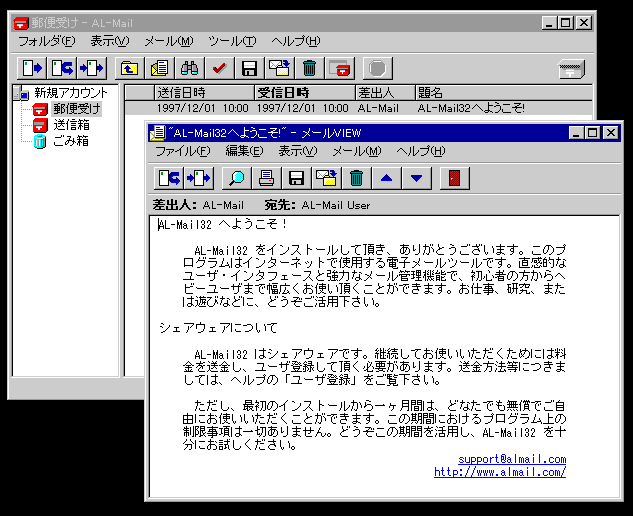Click the trash can delete icon in メールVIEW toolbar
The height and width of the screenshot is (516, 633).
coord(356,178)
